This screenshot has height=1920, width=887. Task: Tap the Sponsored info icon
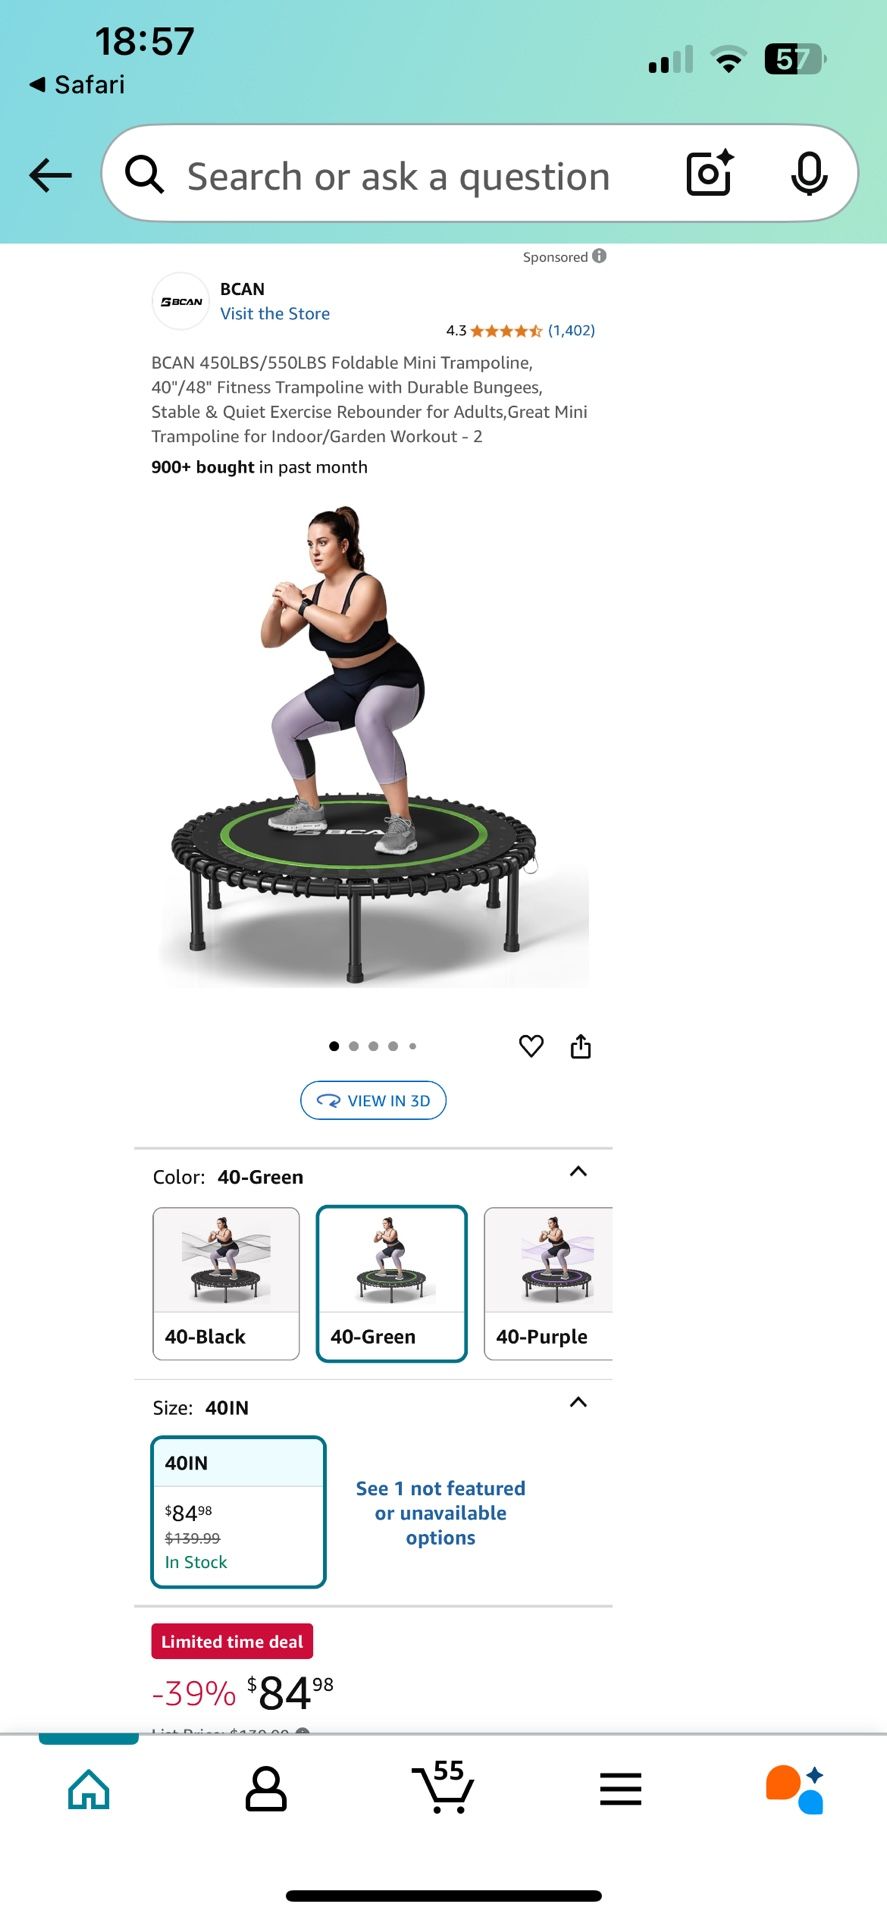599,256
